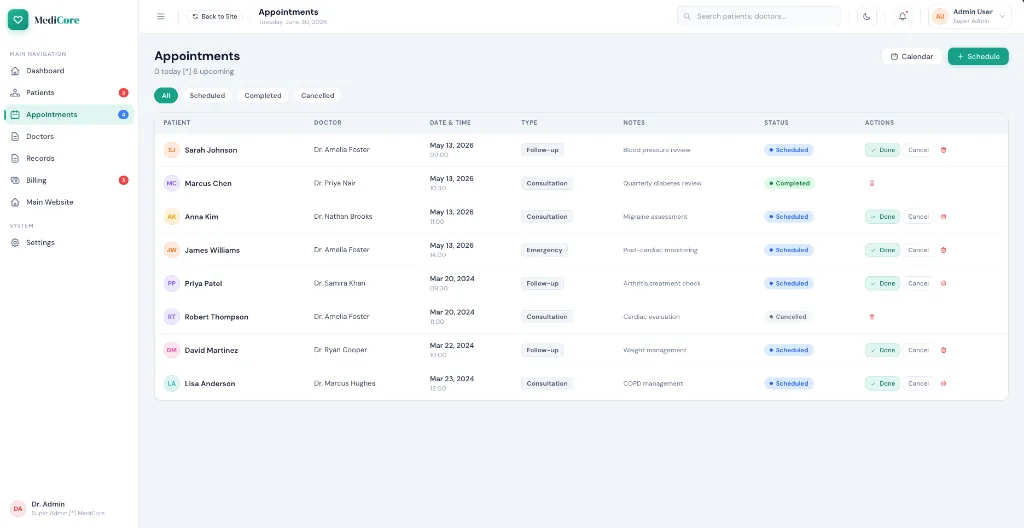Delete Anna Kim's appointment trash icon
This screenshot has height=528, width=1024.
tap(943, 217)
